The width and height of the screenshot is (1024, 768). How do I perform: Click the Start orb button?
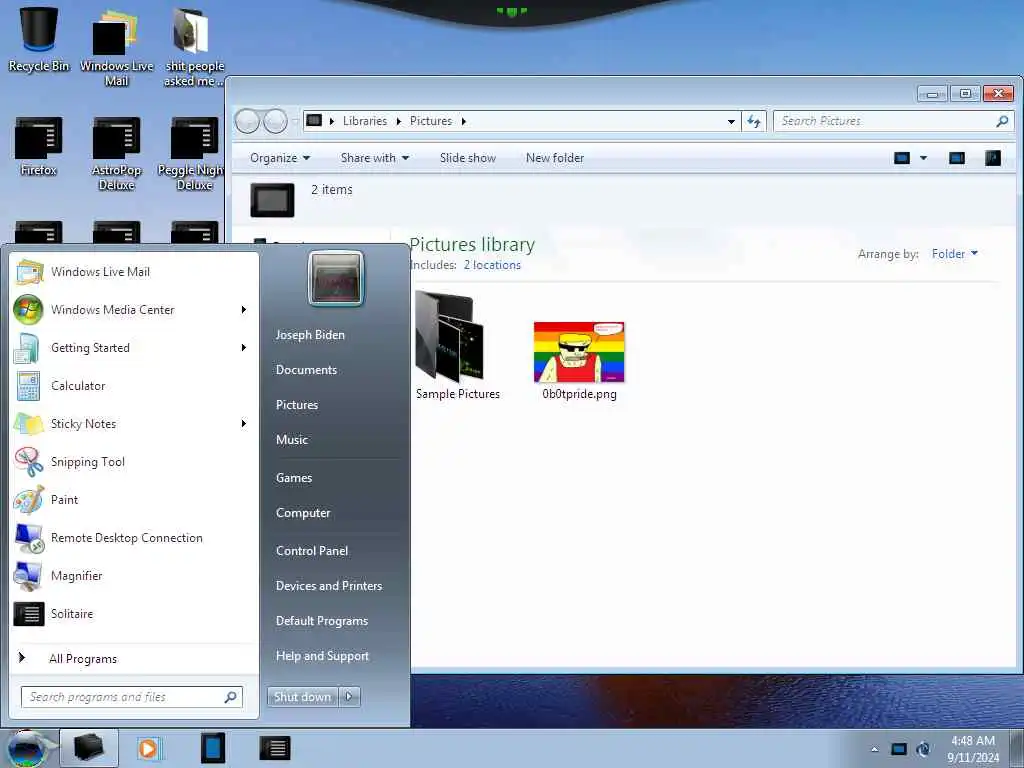(x=27, y=748)
